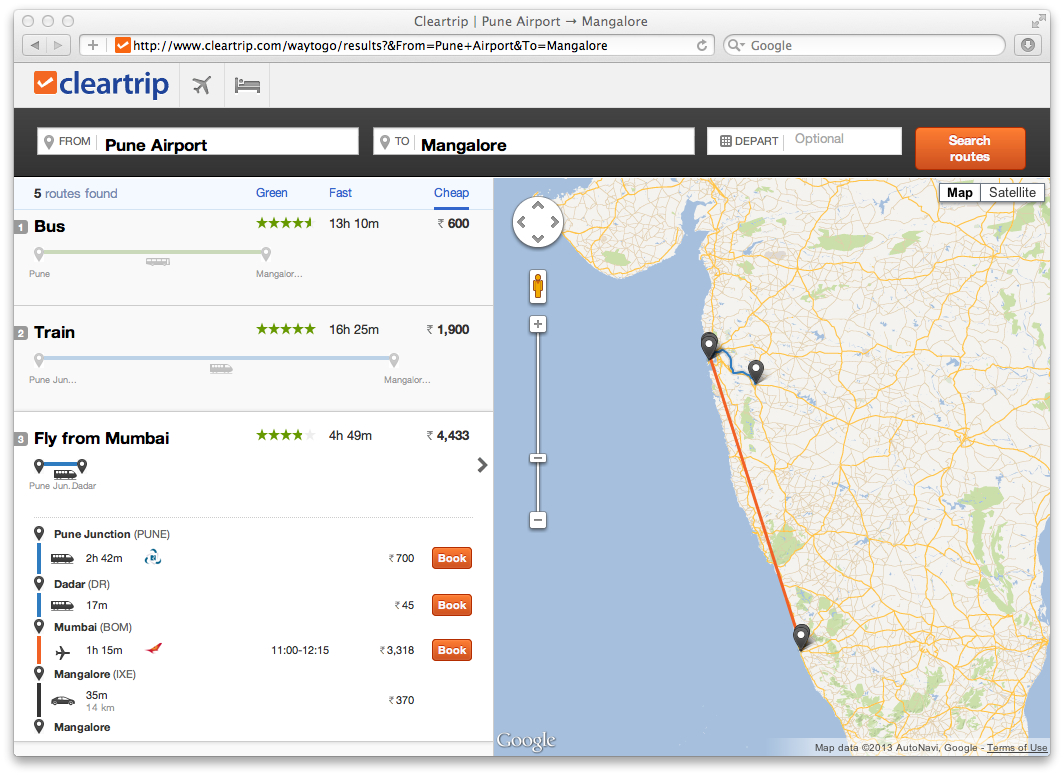Click the Mangalore (IXE) stop
The image size is (1064, 776).
click(x=95, y=674)
